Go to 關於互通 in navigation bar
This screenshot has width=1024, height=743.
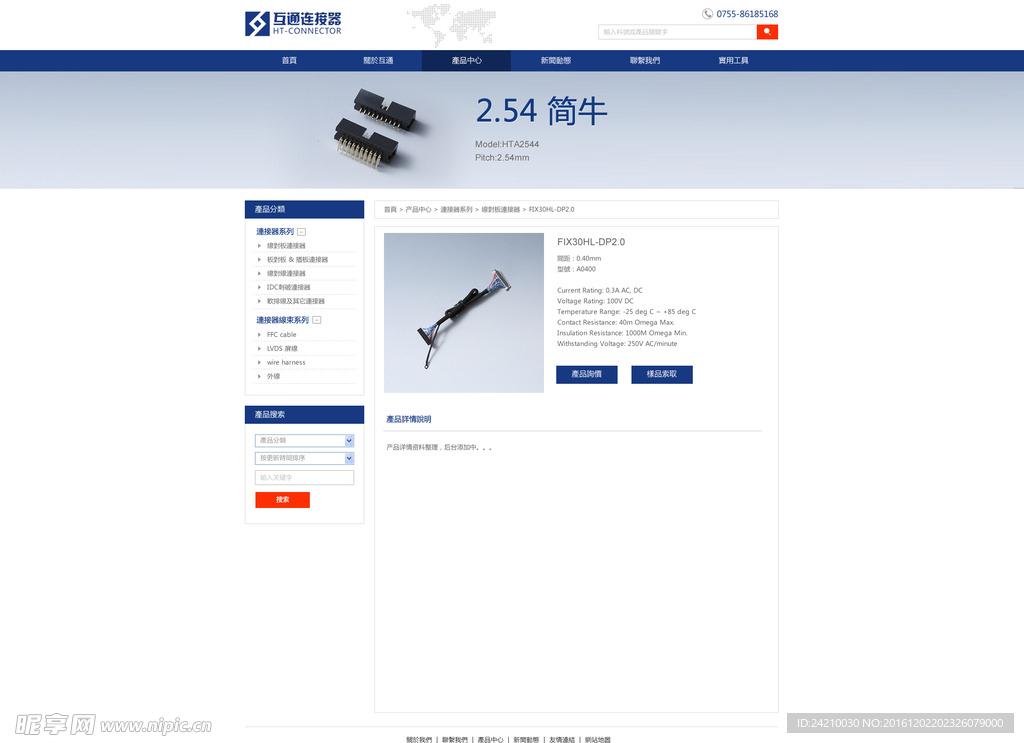[378, 61]
